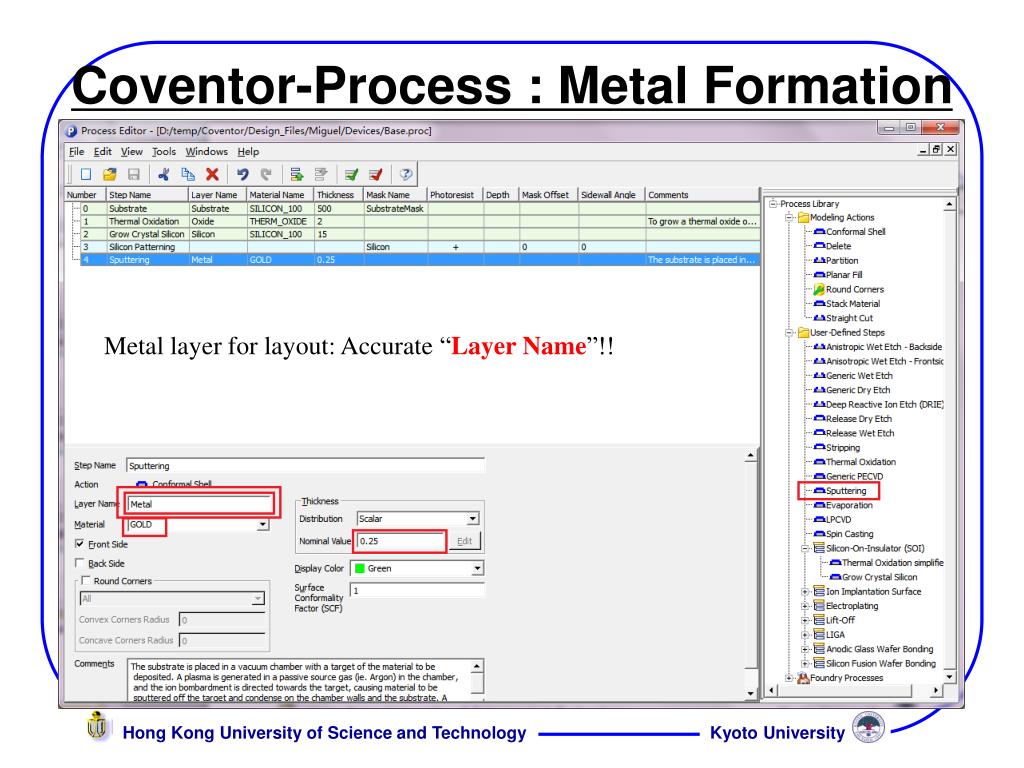Expand the Lift-Off node
The image size is (1024, 768).
(805, 620)
